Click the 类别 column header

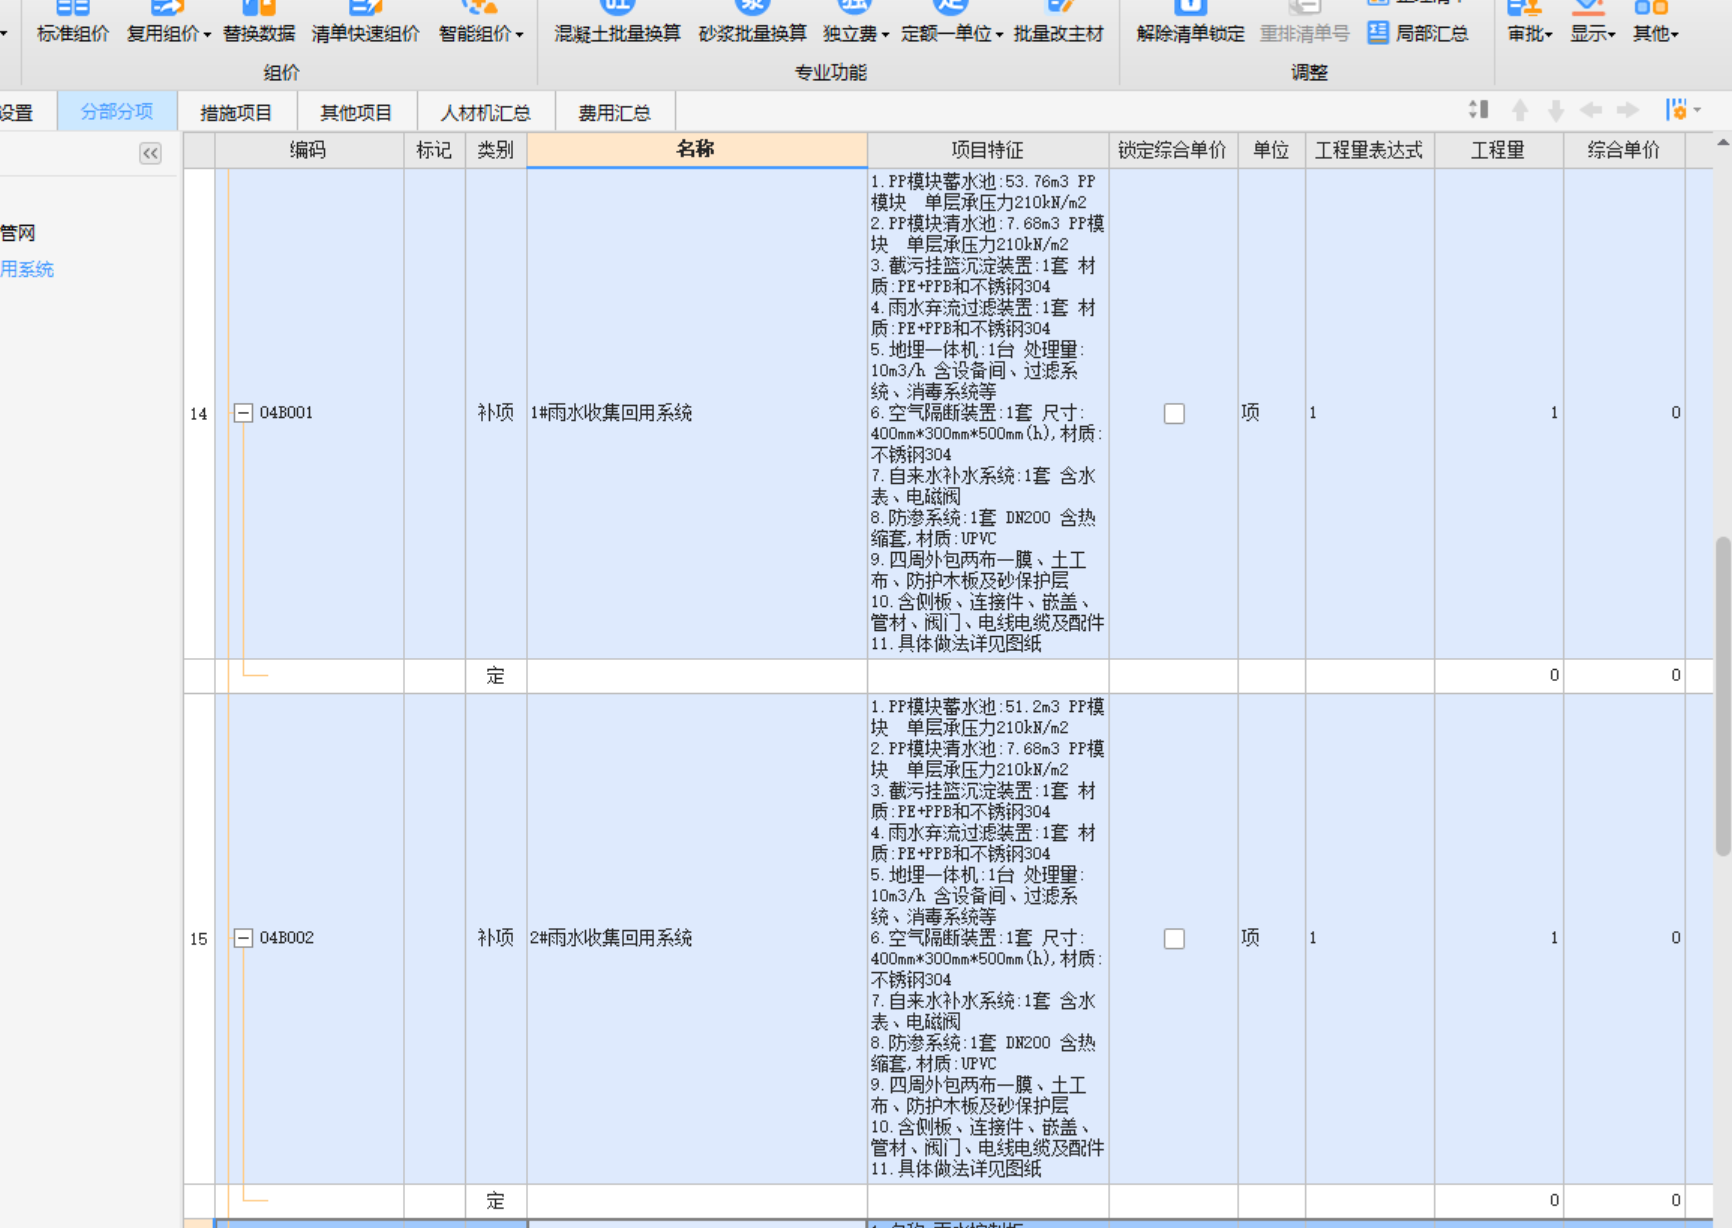point(496,150)
